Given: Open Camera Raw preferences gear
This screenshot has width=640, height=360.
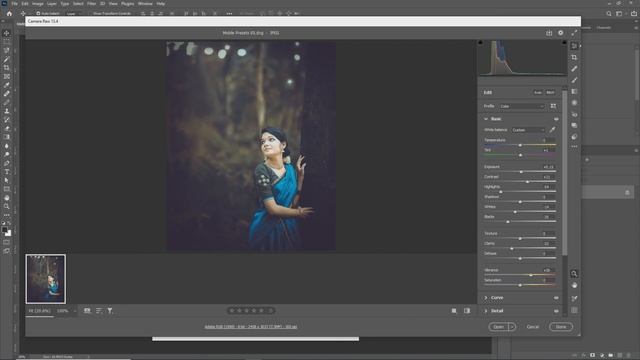Looking at the screenshot, I should (561, 33).
